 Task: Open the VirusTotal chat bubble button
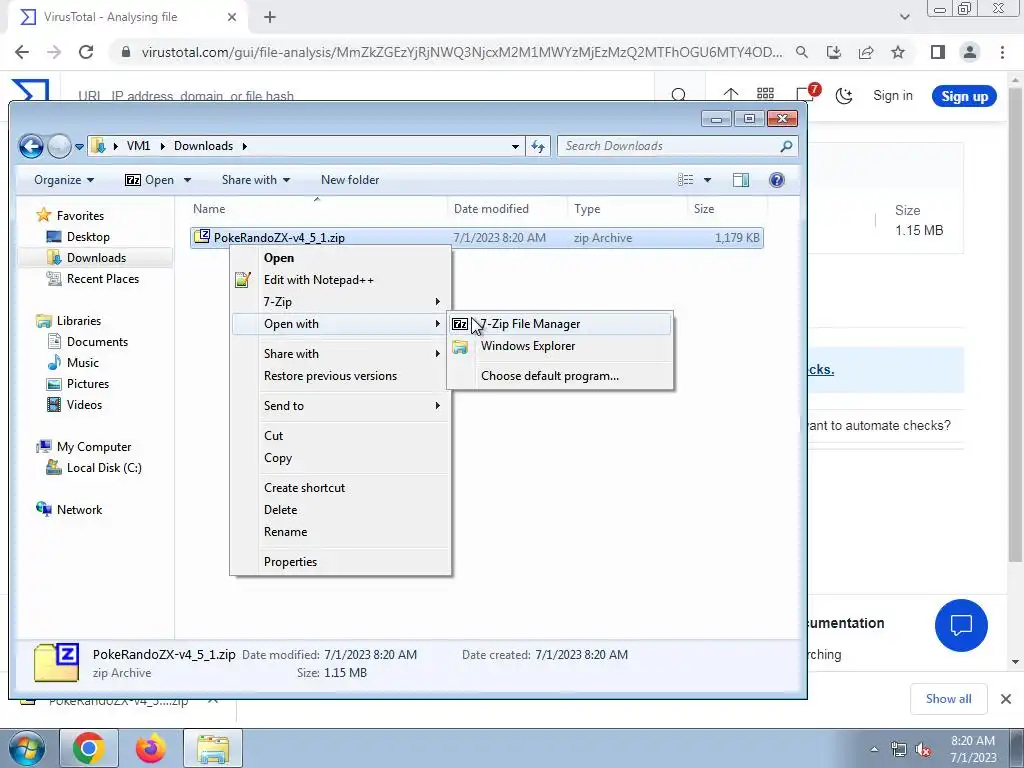961,626
